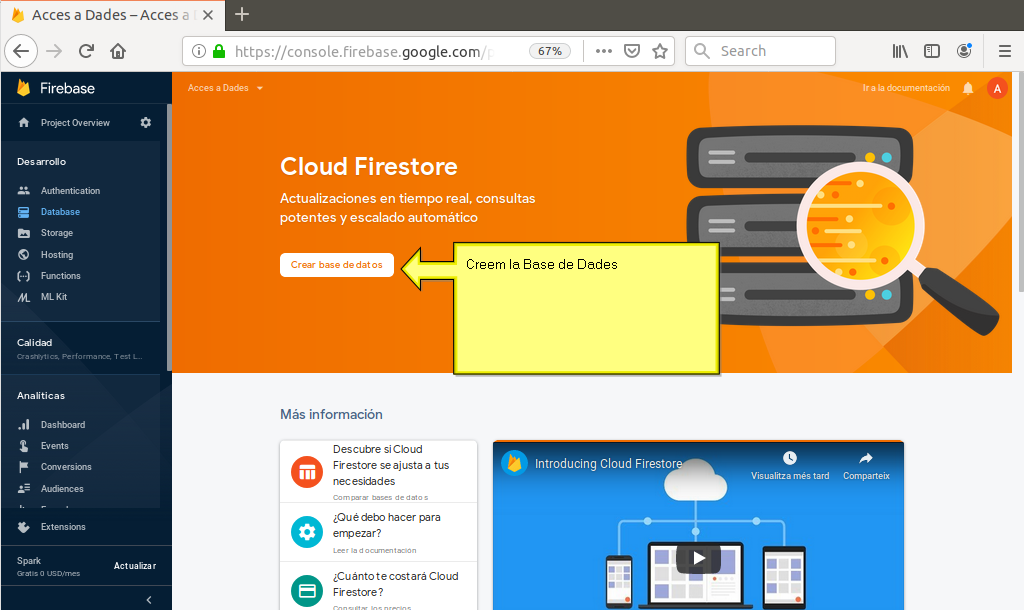Open Analytics Dashboard

point(63,425)
